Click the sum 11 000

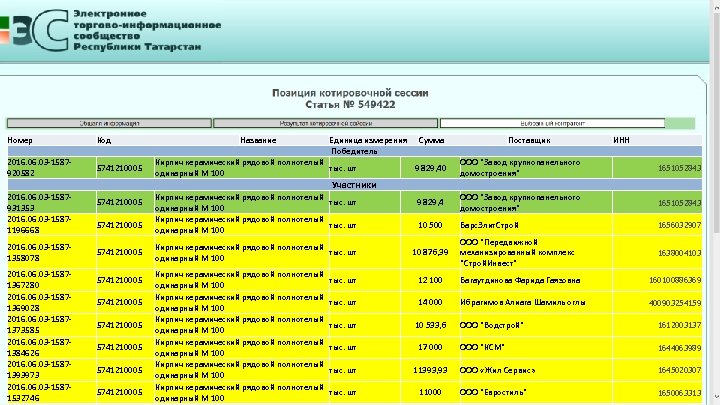[x=430, y=393]
